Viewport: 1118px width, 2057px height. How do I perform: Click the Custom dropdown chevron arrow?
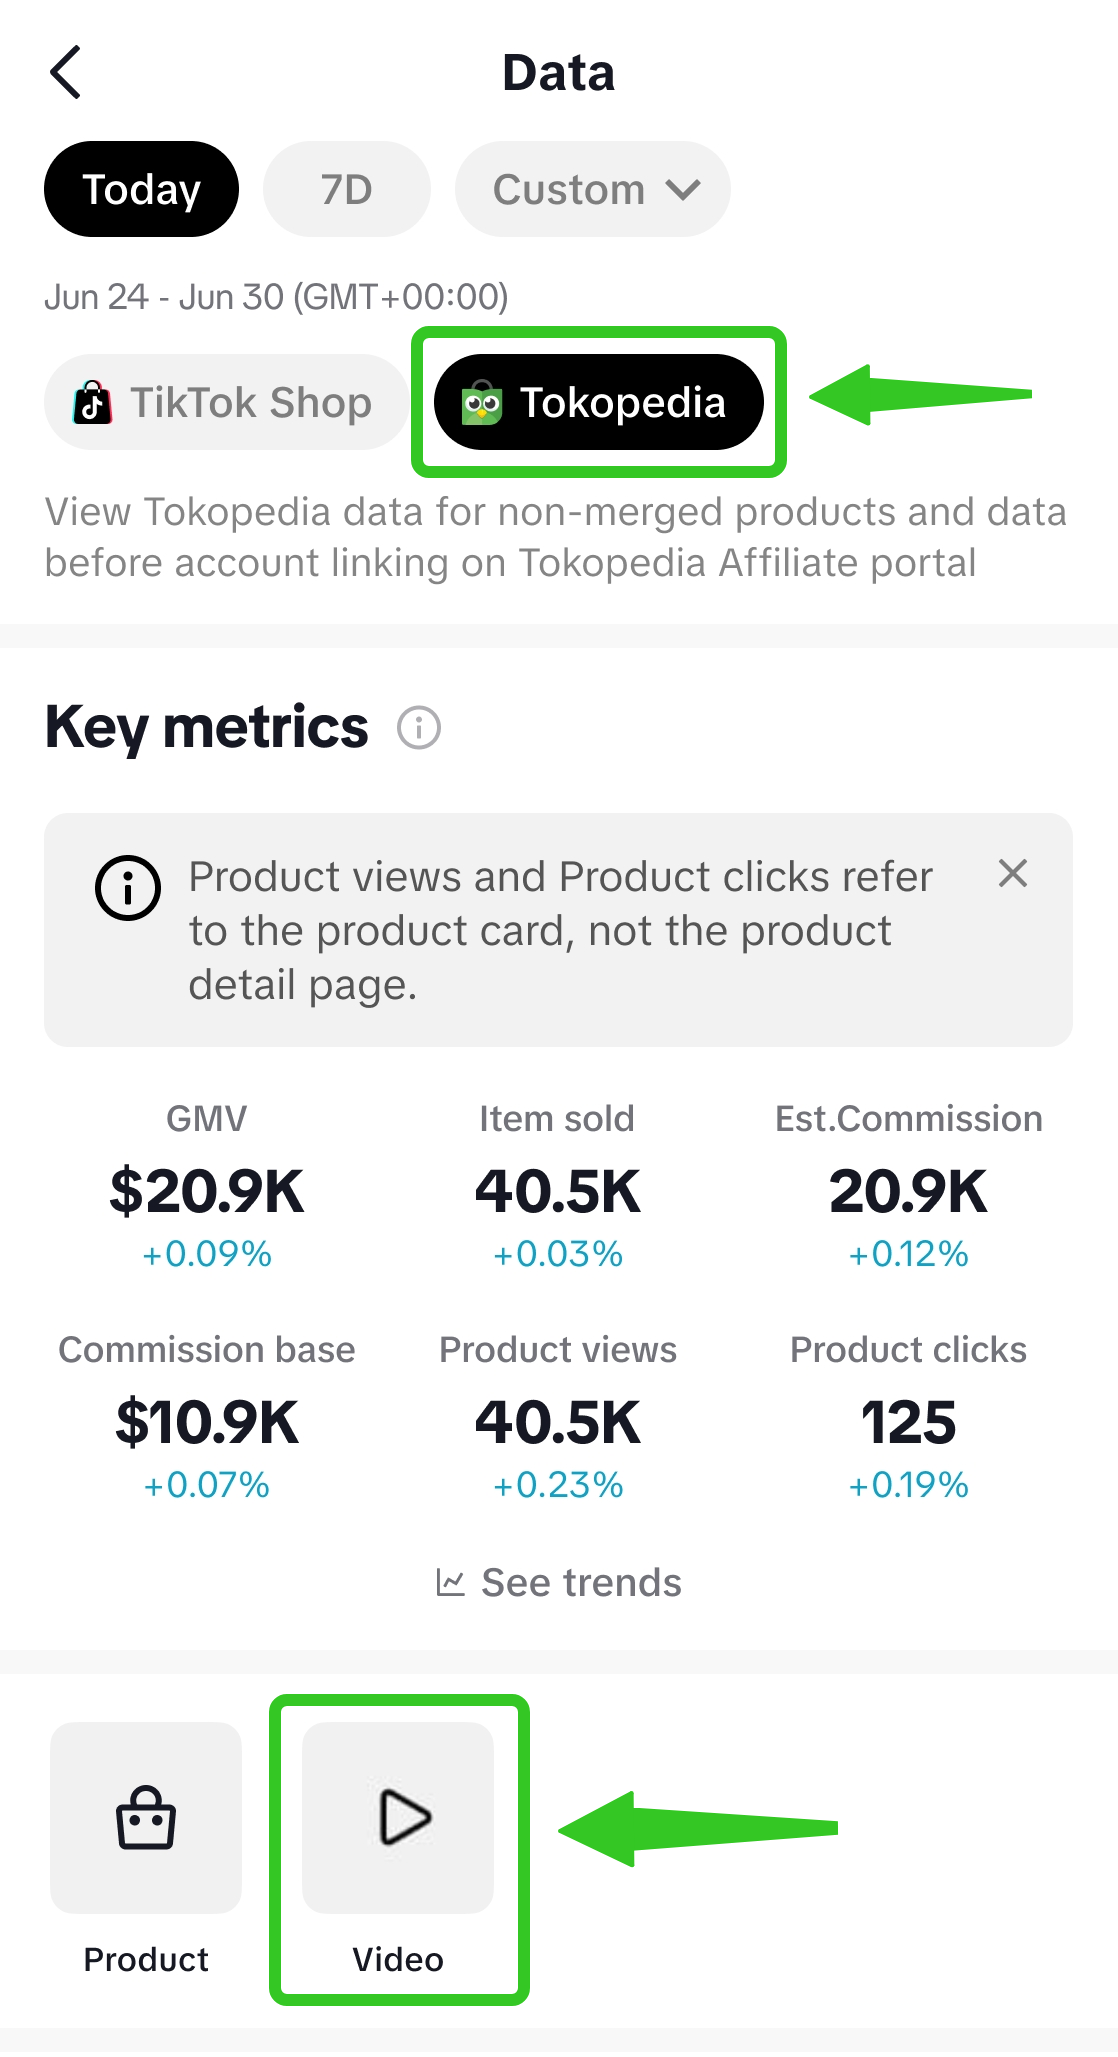[684, 189]
